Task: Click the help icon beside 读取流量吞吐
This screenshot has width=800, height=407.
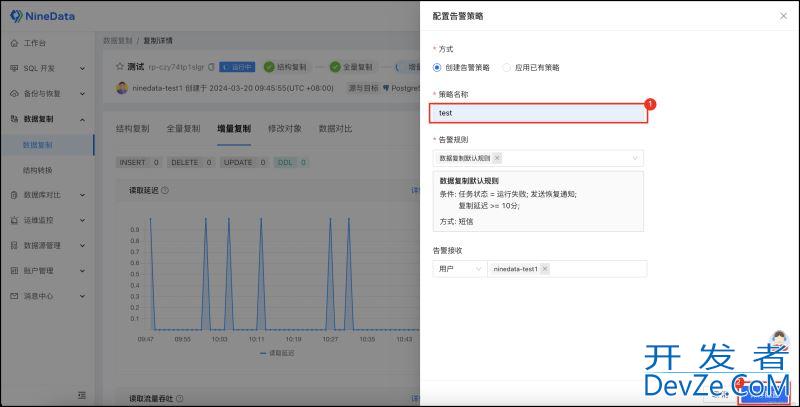Action: pyautogui.click(x=180, y=398)
